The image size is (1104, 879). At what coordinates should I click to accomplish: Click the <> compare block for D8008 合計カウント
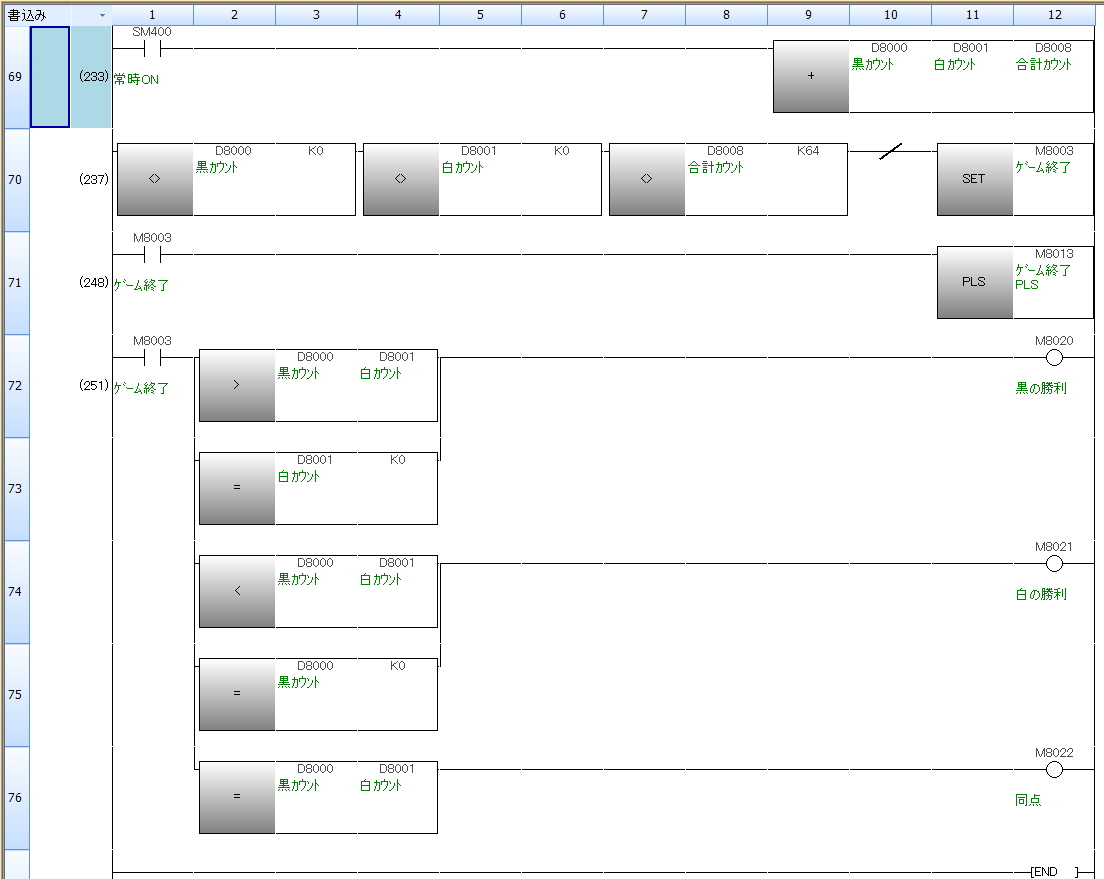[x=647, y=179]
